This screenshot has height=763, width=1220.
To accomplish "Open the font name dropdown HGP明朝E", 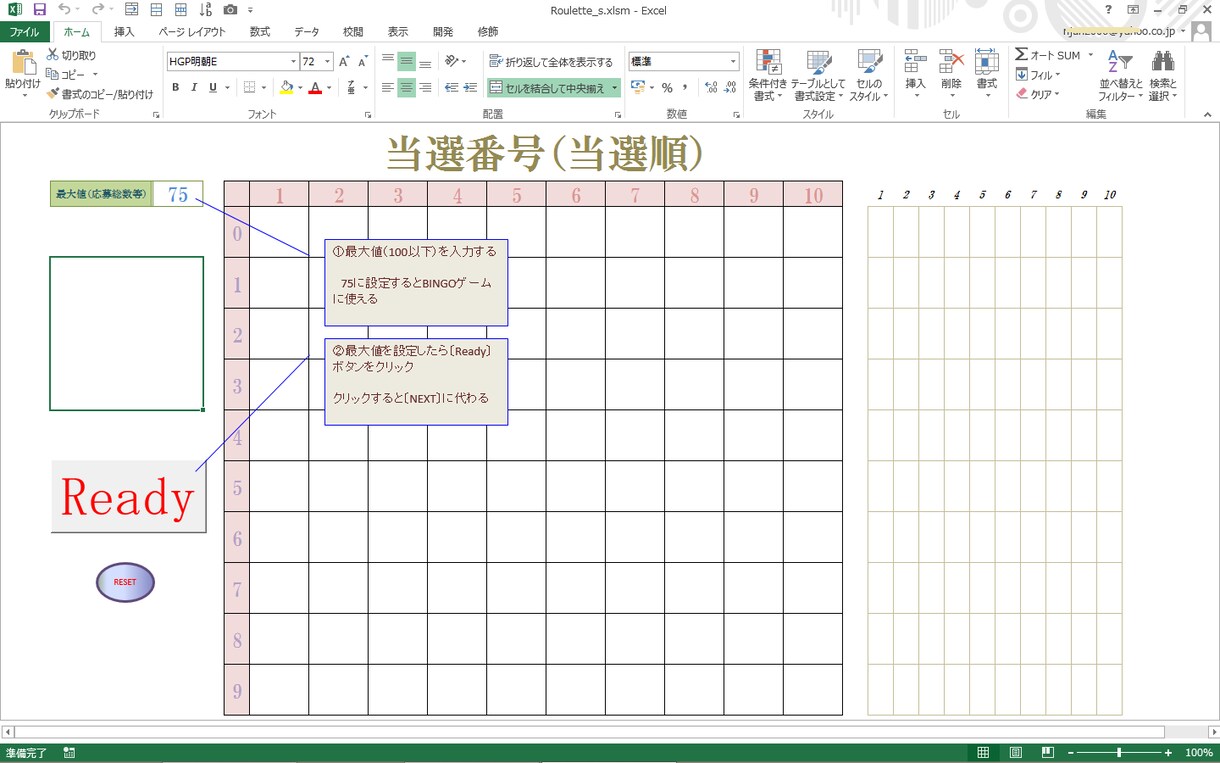I will click(x=292, y=61).
